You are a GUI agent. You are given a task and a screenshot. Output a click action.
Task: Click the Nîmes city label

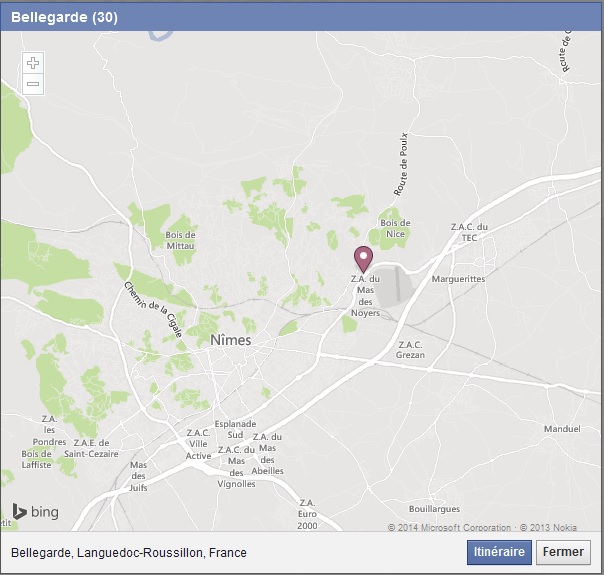(231, 340)
